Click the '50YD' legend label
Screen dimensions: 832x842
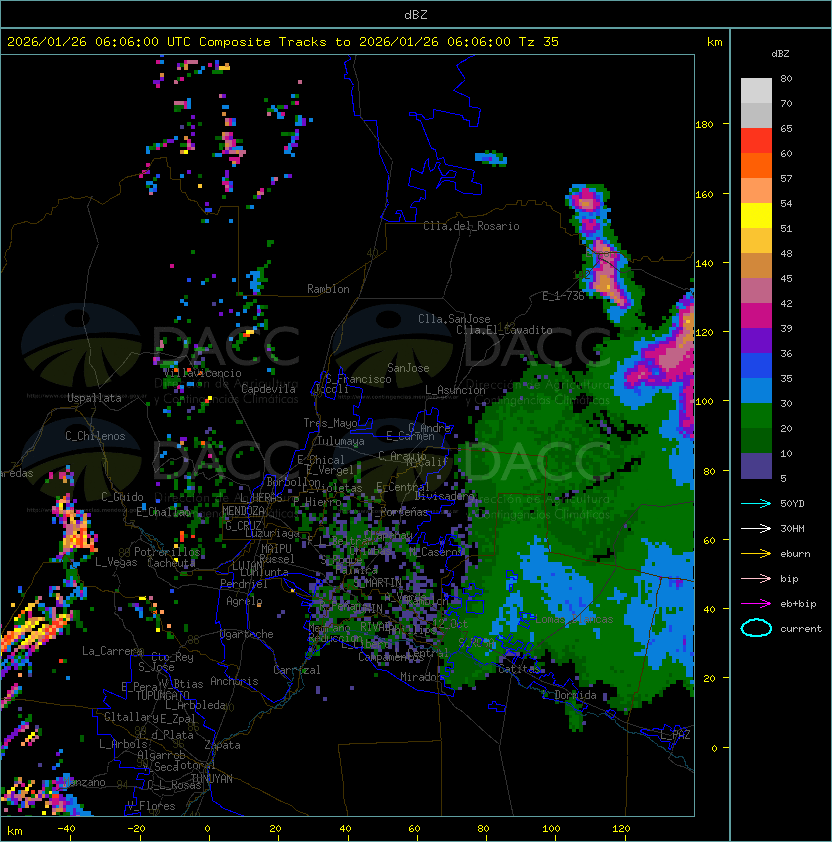pos(792,503)
